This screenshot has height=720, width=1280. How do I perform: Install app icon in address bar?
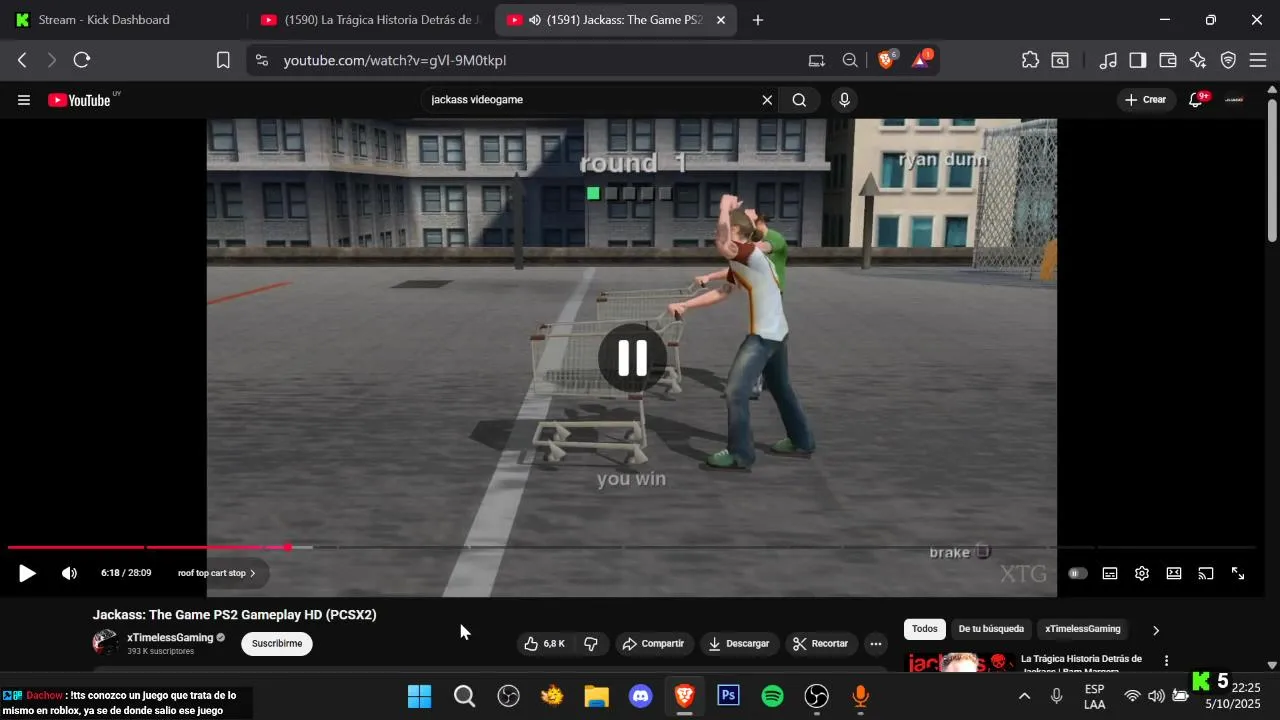pyautogui.click(x=817, y=60)
